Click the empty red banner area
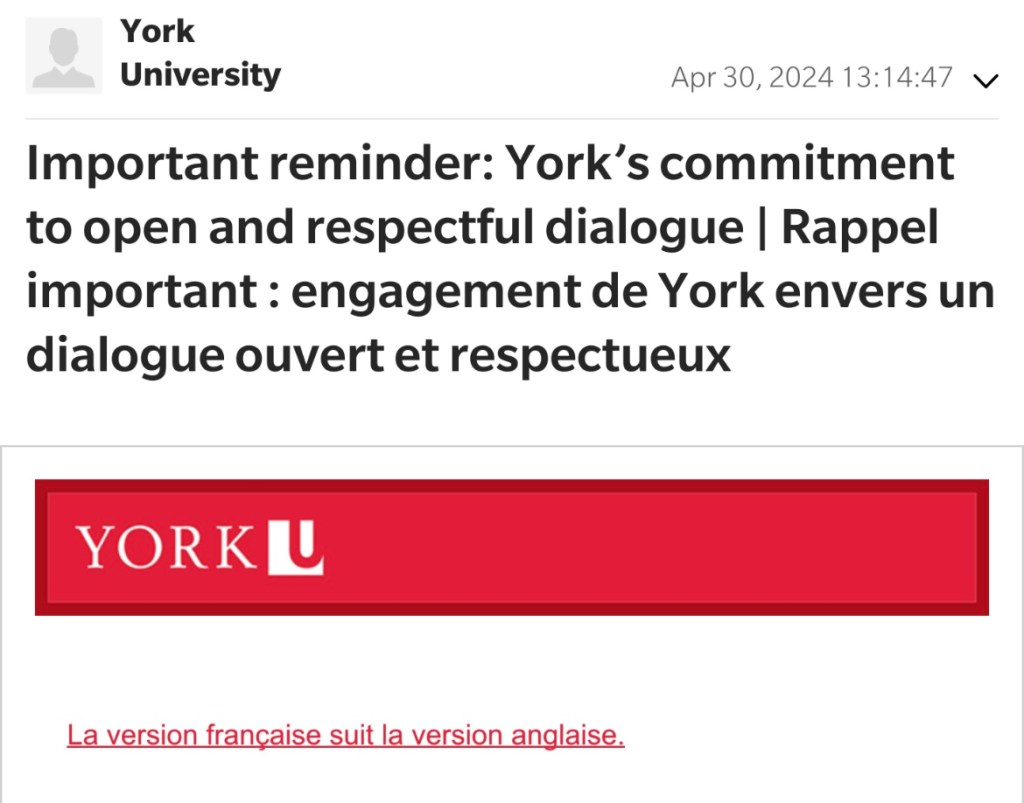Image resolution: width=1024 pixels, height=803 pixels. point(650,548)
